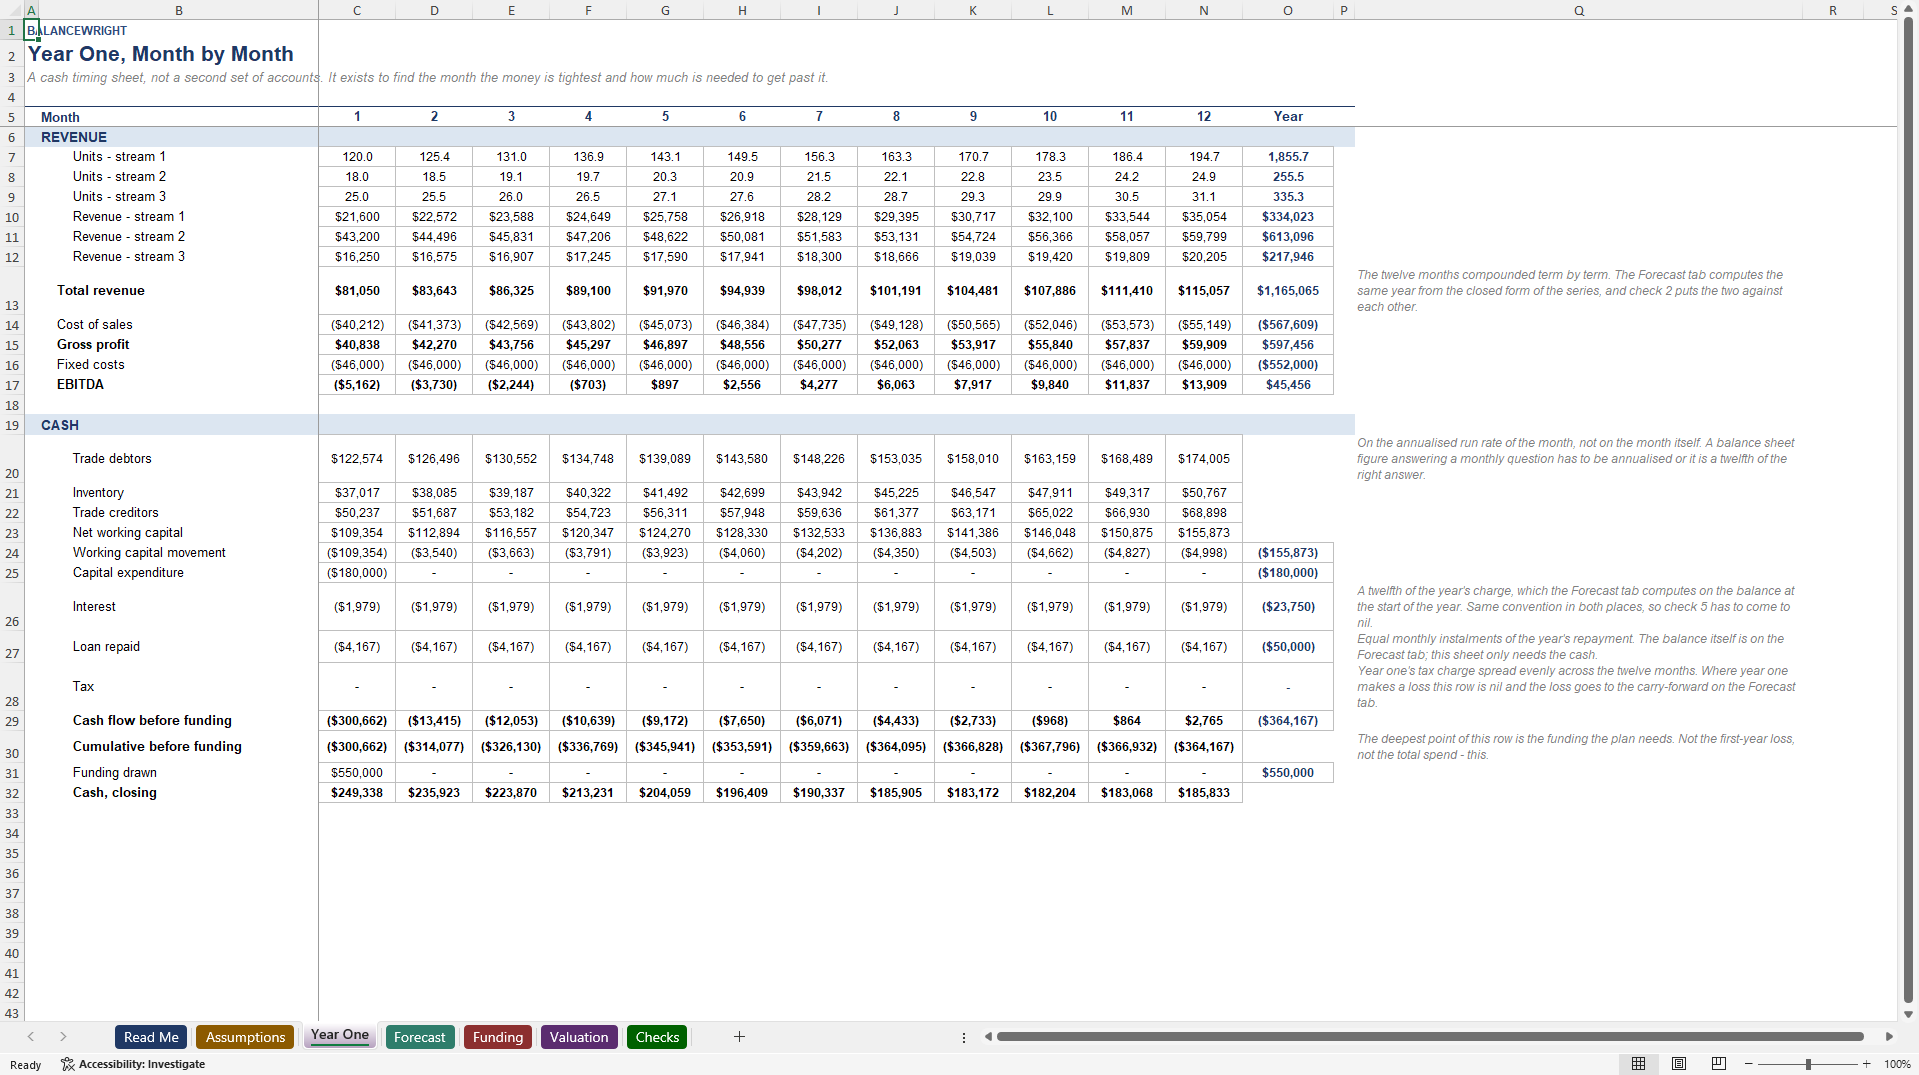Viewport: 1919px width, 1075px height.
Task: Switch to Page Layout view
Action: pyautogui.click(x=1679, y=1064)
